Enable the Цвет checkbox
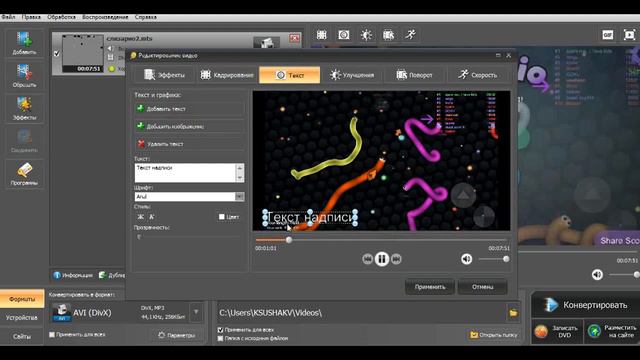The width and height of the screenshot is (640, 360). pos(222,217)
